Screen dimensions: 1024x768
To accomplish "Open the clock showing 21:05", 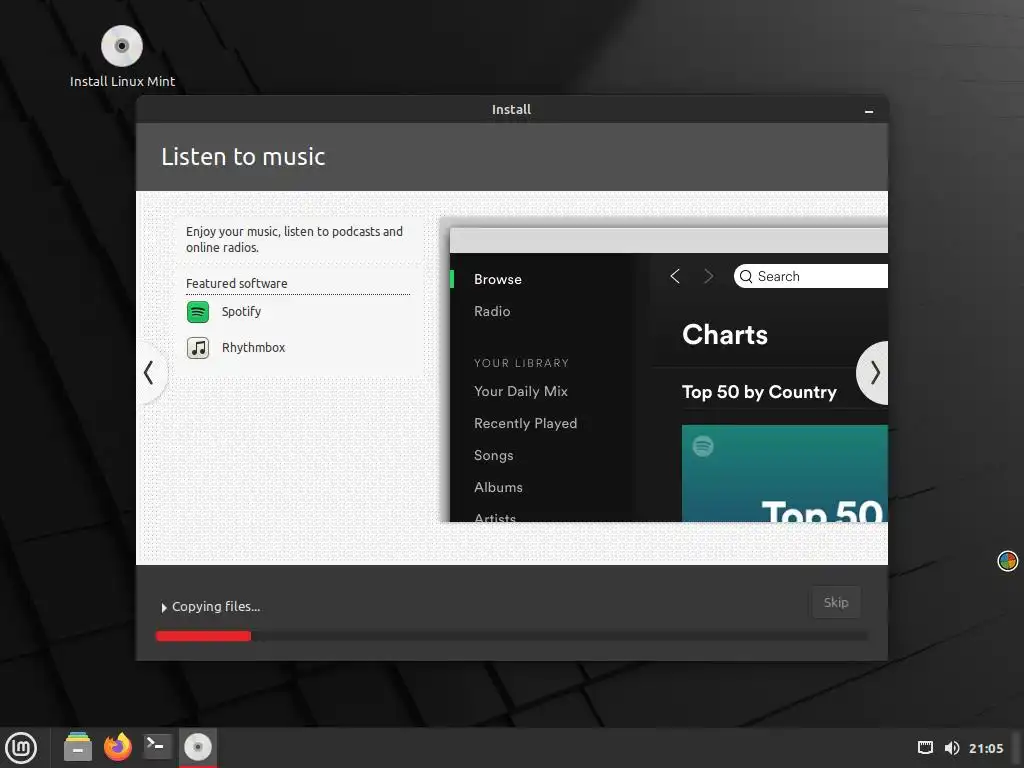I will [985, 748].
